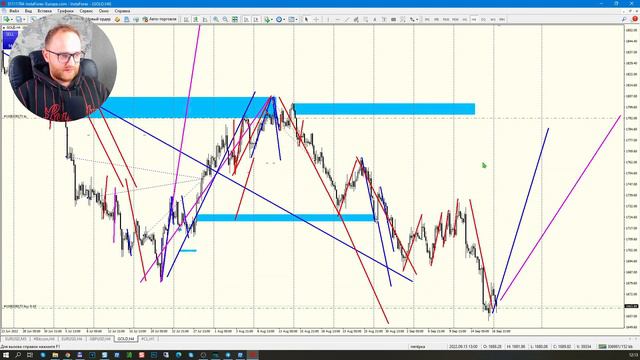Select the rectangle shape drawing tool

(393, 19)
